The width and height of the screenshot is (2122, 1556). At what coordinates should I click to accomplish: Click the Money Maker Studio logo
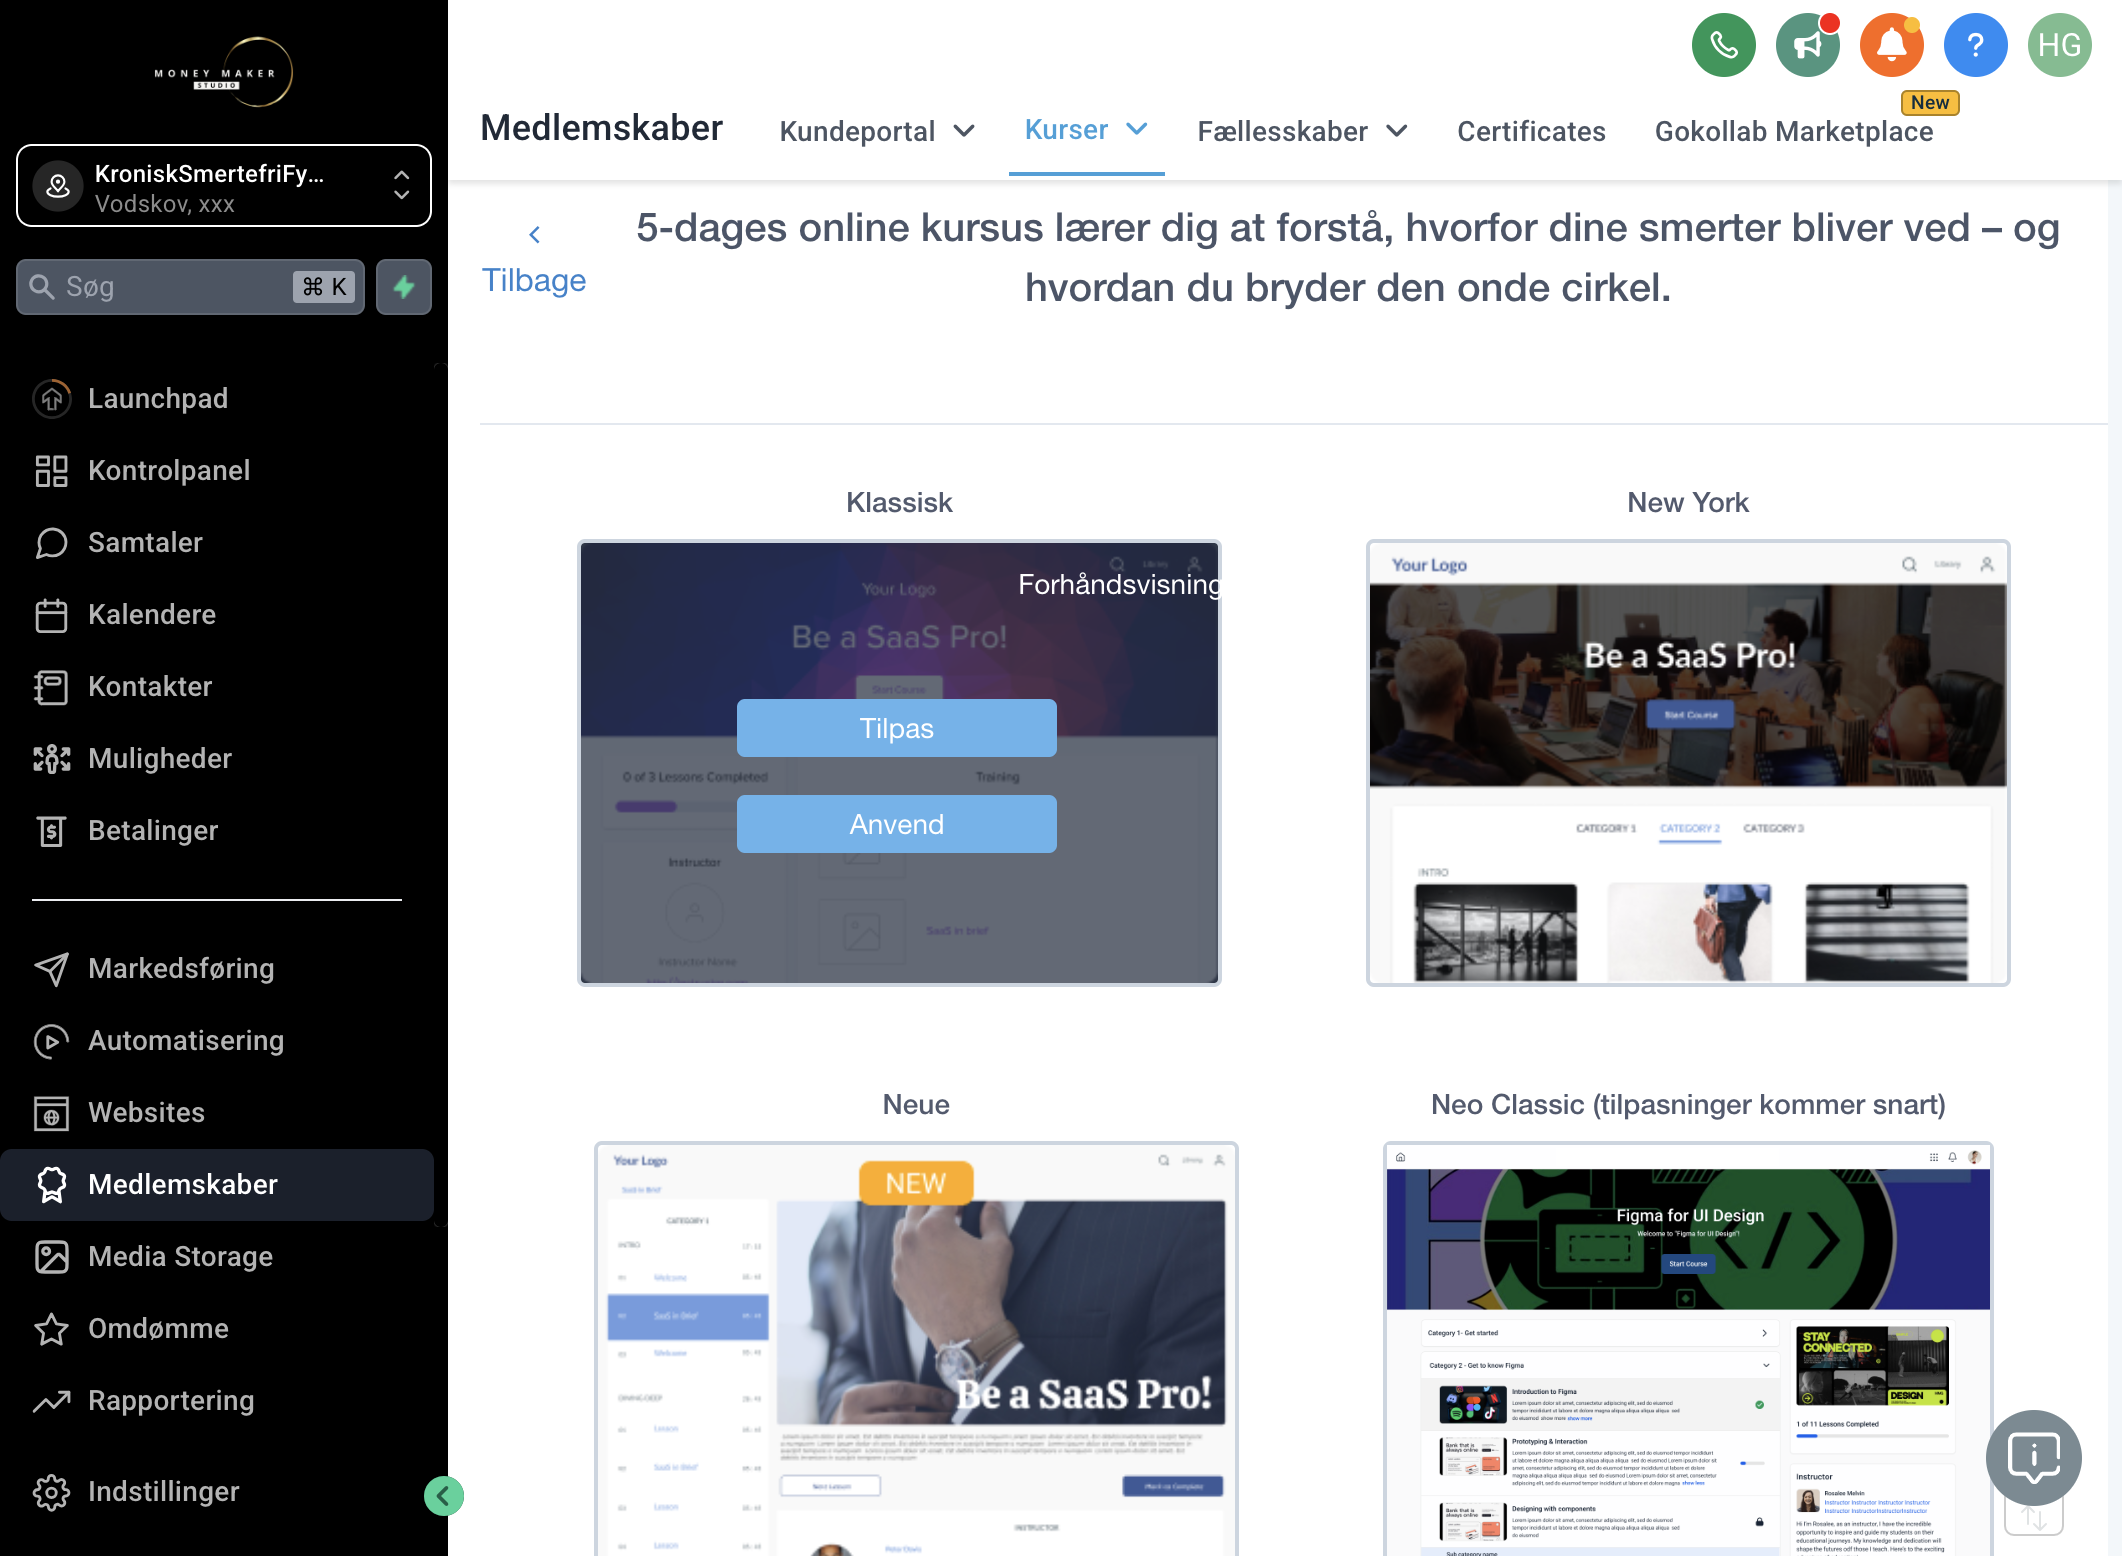pos(224,72)
